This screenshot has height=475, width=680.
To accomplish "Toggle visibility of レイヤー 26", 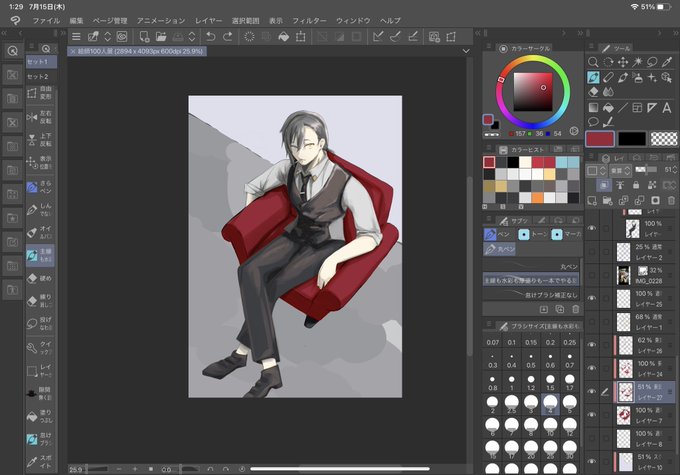I will [x=592, y=345].
